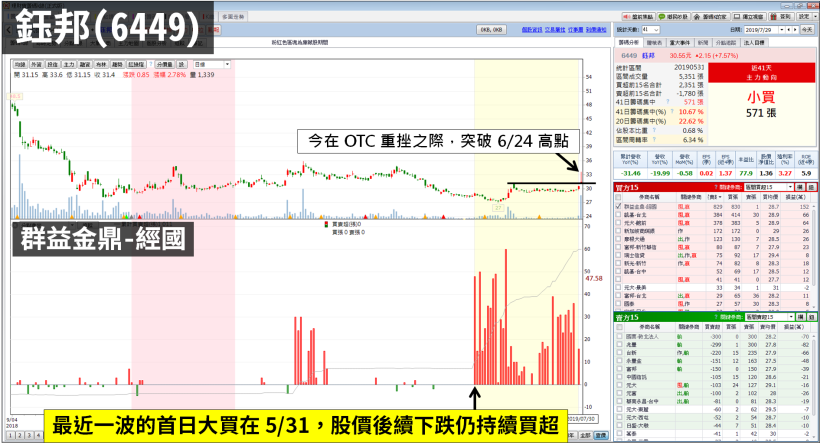
Task: Click help icon beside 41日籌碼集中(%)
Action: coord(672,111)
